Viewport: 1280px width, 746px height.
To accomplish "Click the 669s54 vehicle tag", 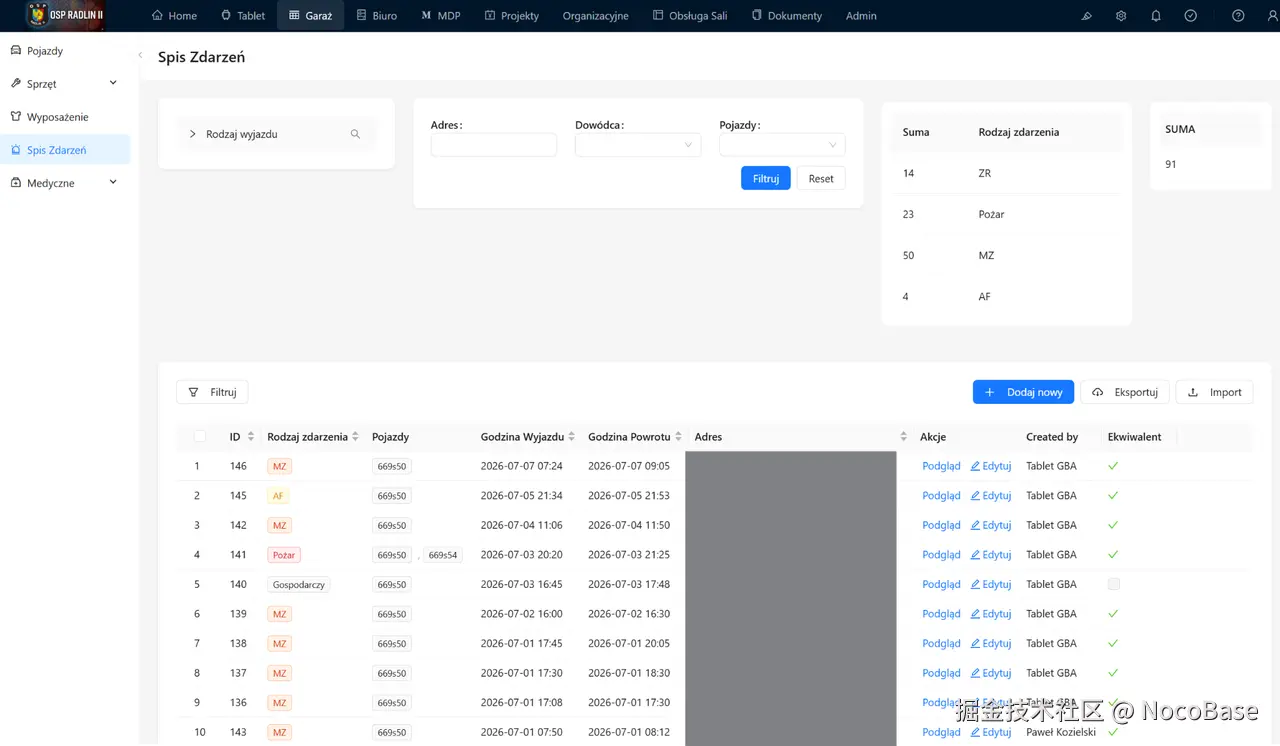I will tap(443, 555).
